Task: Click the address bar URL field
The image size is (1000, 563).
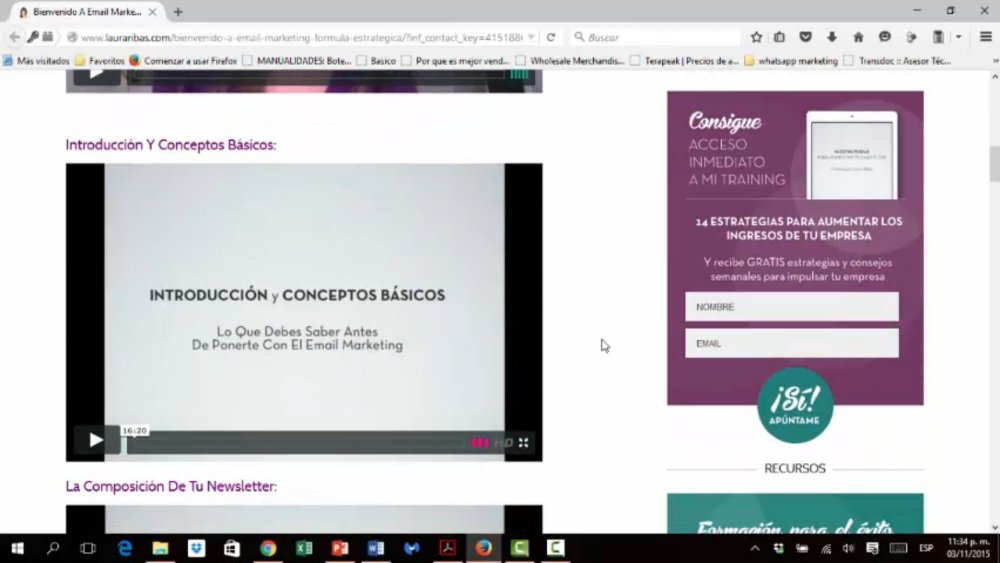Action: pyautogui.click(x=300, y=38)
